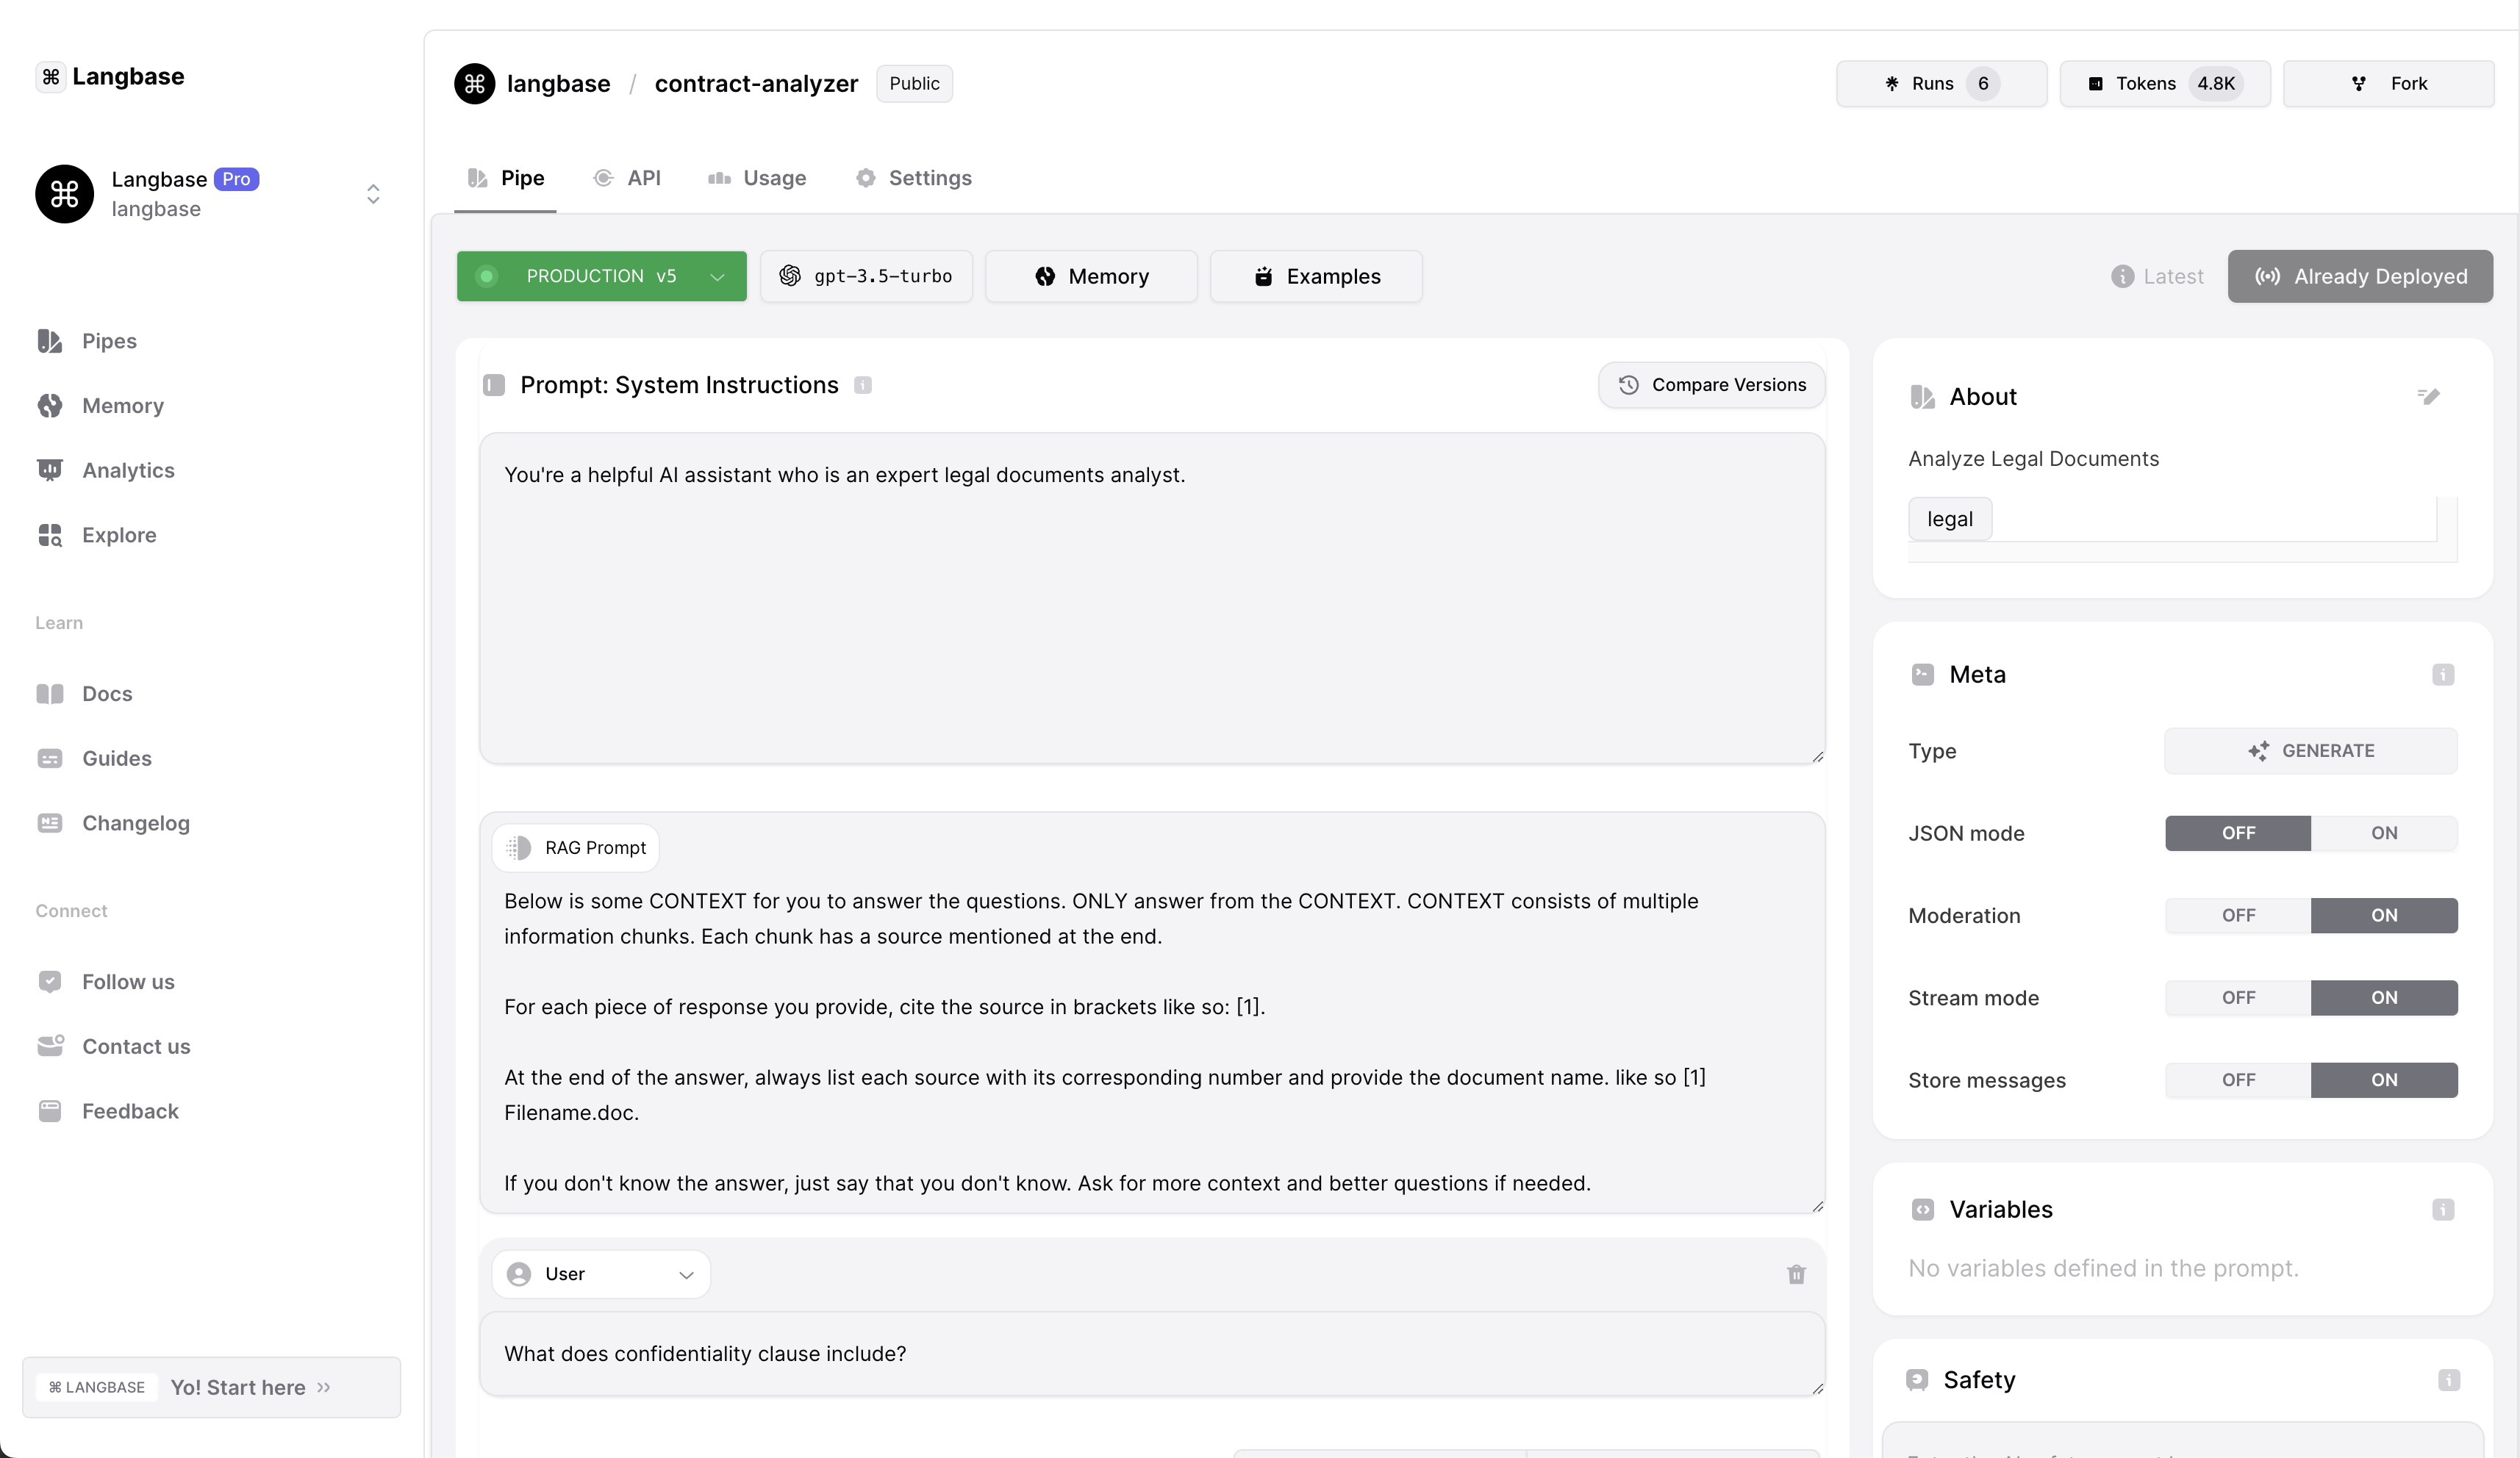2520x1458 pixels.
Task: Click the Compare Versions button
Action: (x=1711, y=385)
